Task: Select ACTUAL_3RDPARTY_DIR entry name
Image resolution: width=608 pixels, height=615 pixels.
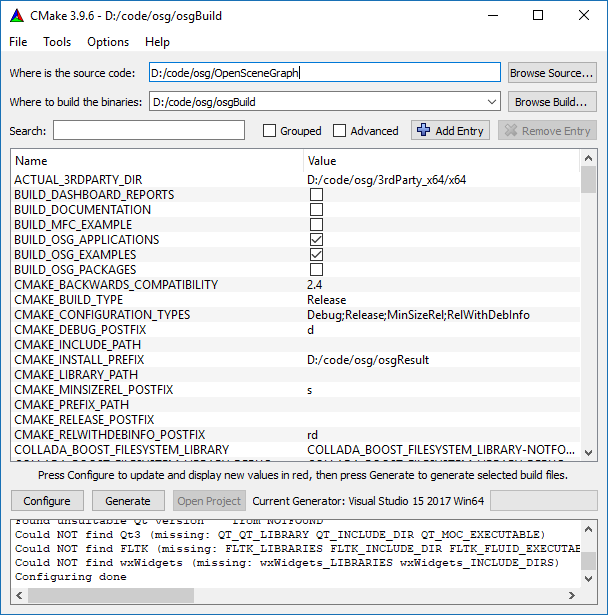Action: pos(78,180)
